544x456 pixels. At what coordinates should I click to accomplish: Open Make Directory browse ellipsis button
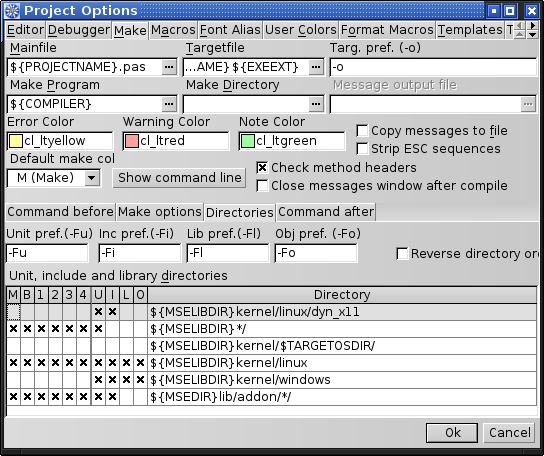(x=316, y=104)
